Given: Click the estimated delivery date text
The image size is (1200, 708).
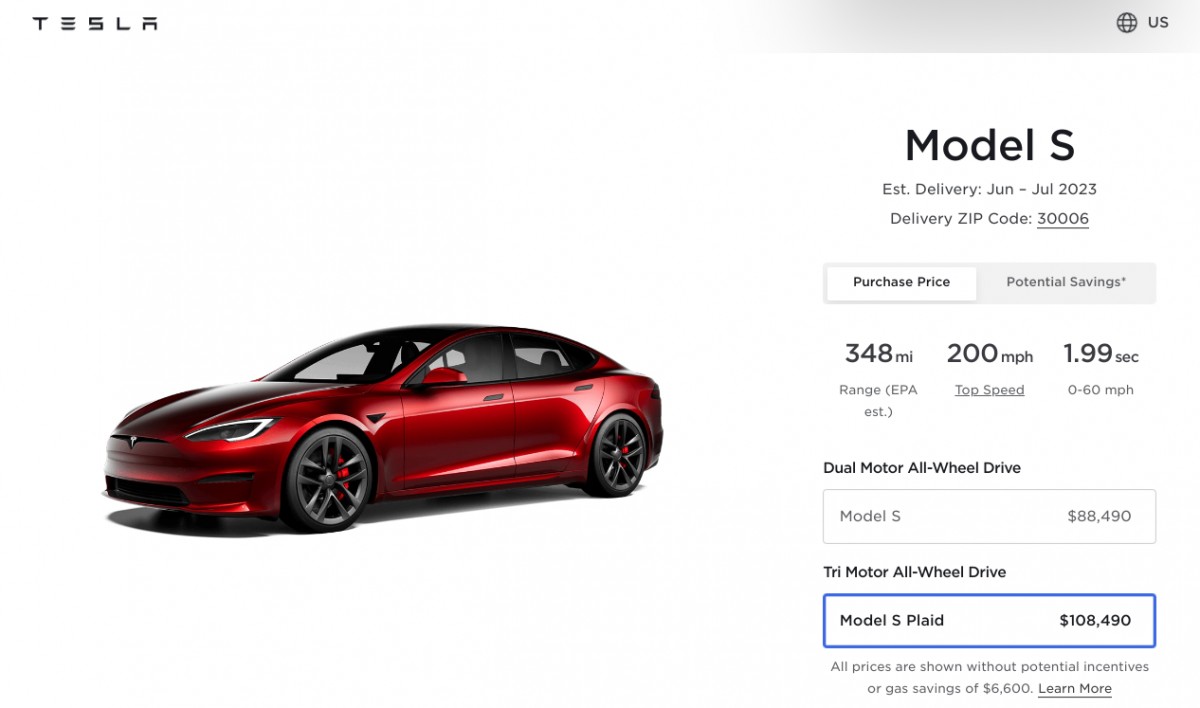Looking at the screenshot, I should tap(988, 188).
